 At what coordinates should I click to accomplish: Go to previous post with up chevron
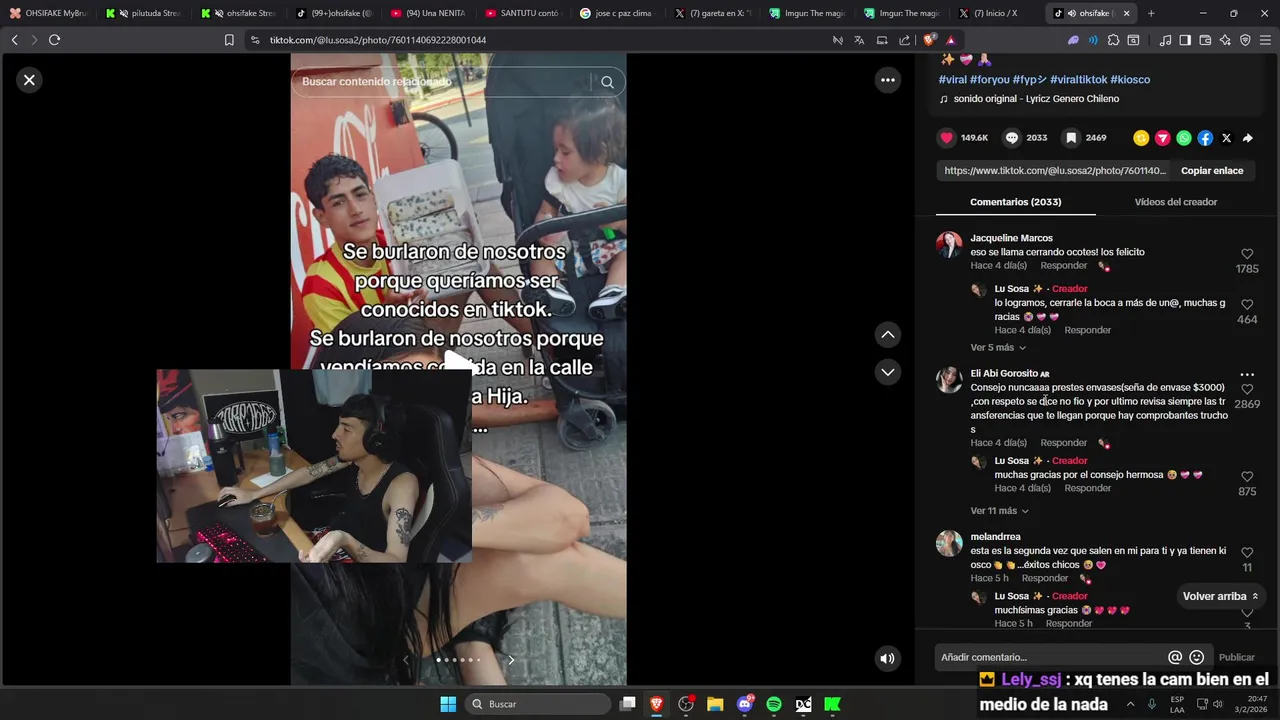(x=887, y=334)
